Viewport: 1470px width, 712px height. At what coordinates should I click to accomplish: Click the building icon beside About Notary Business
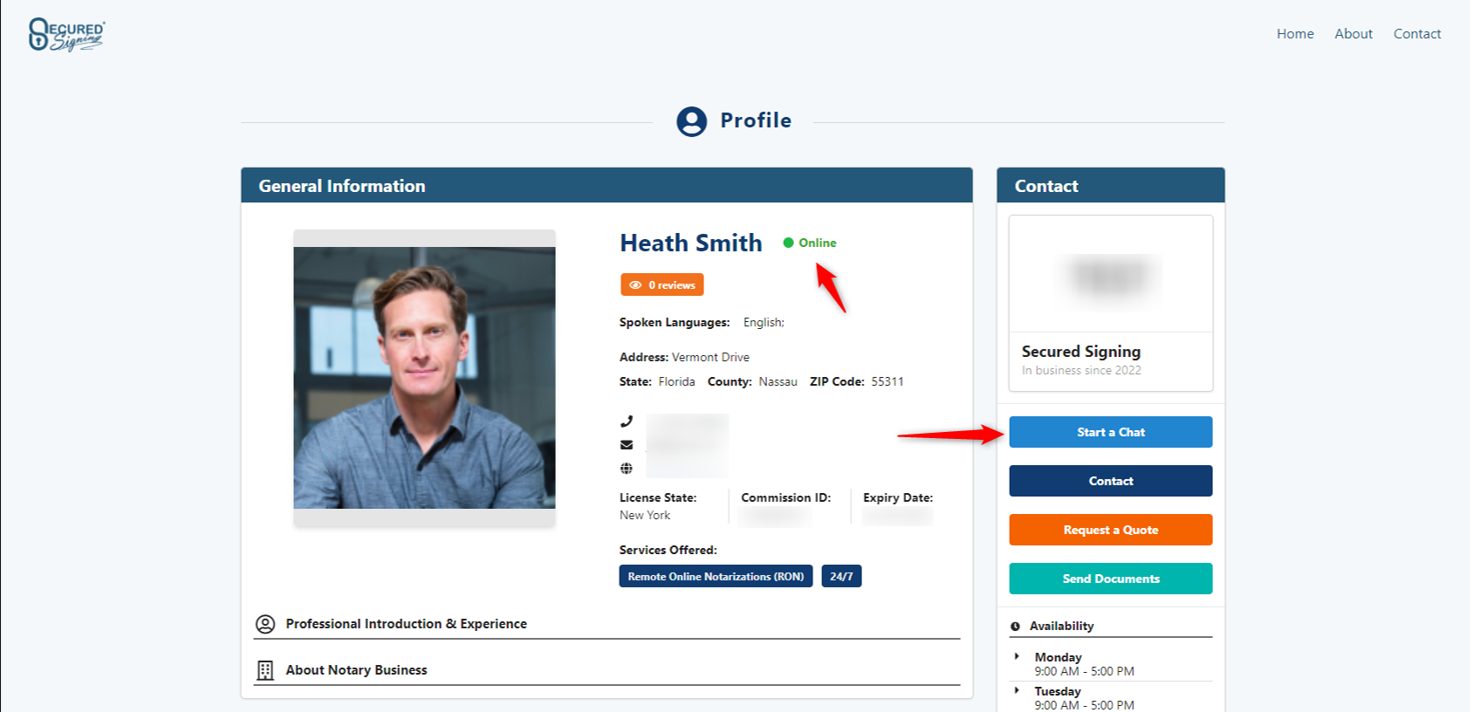coord(265,670)
